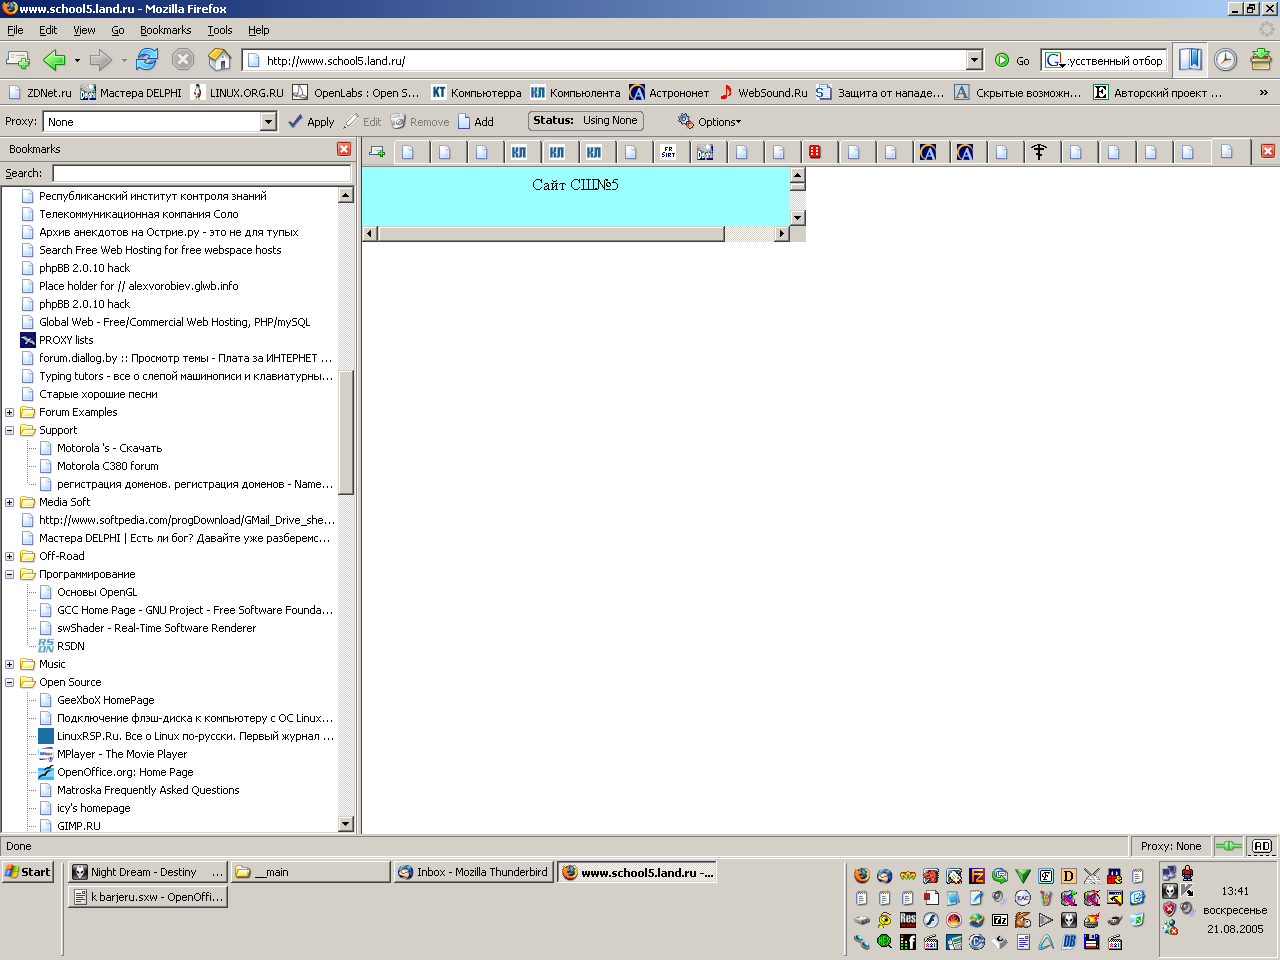This screenshot has height=960, width=1280.
Task: Click Add in the proxy toolbar
Action: 476,121
